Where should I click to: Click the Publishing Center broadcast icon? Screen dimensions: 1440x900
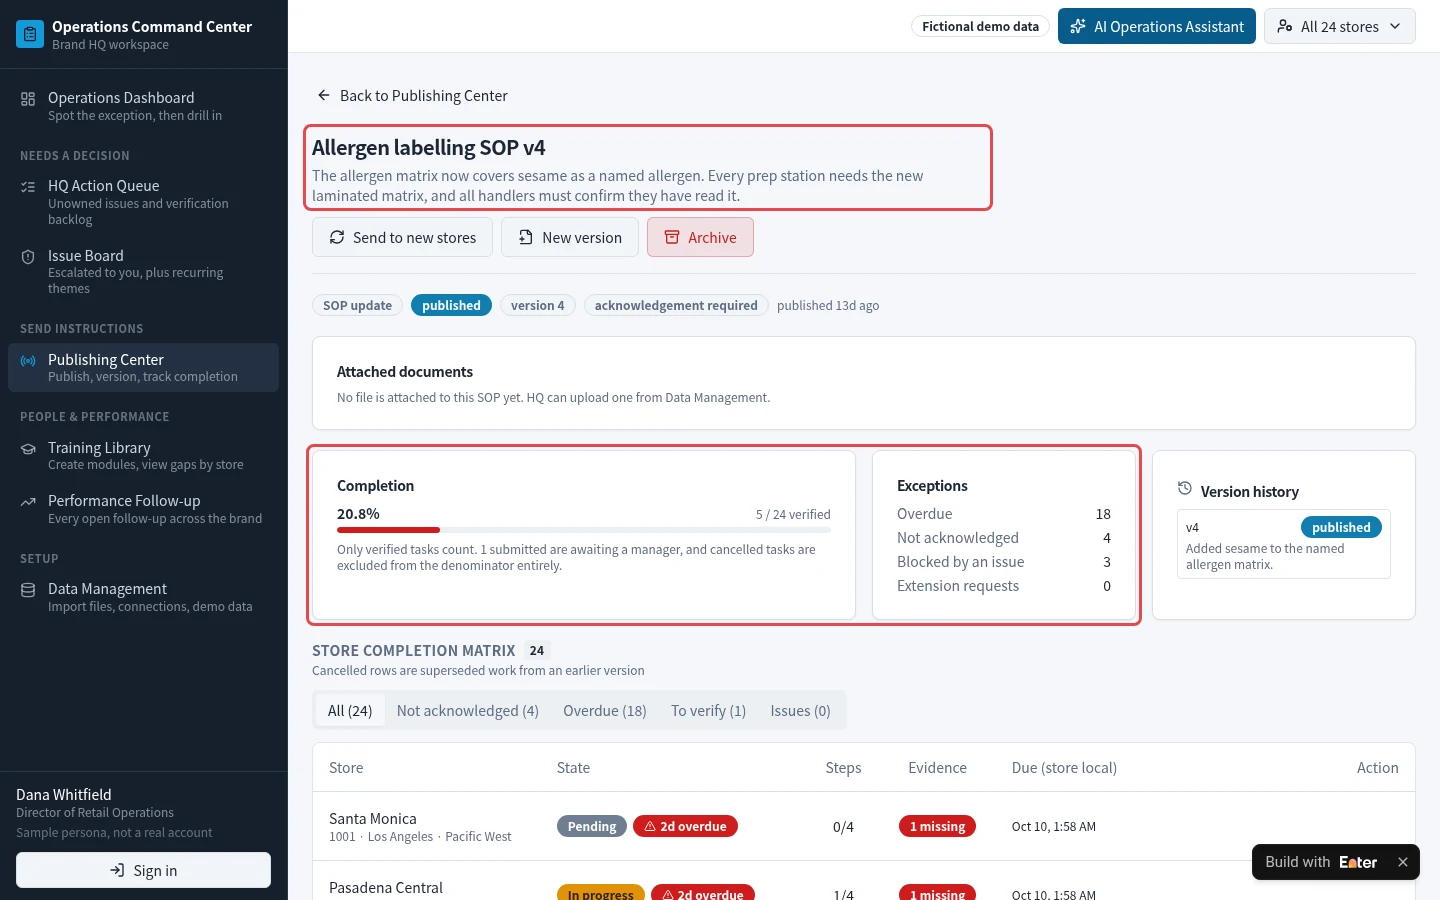tap(28, 360)
